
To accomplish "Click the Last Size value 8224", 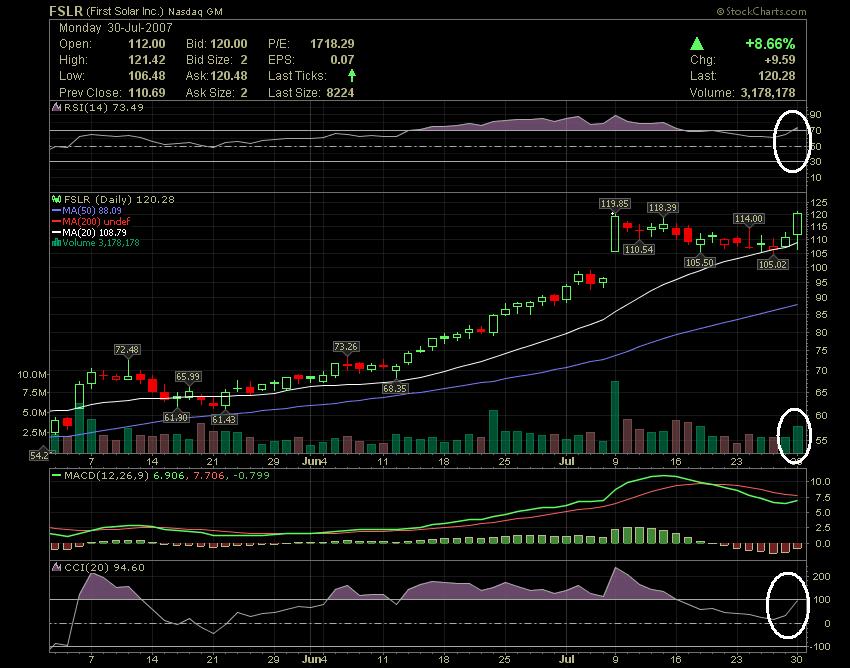I will 340,93.
